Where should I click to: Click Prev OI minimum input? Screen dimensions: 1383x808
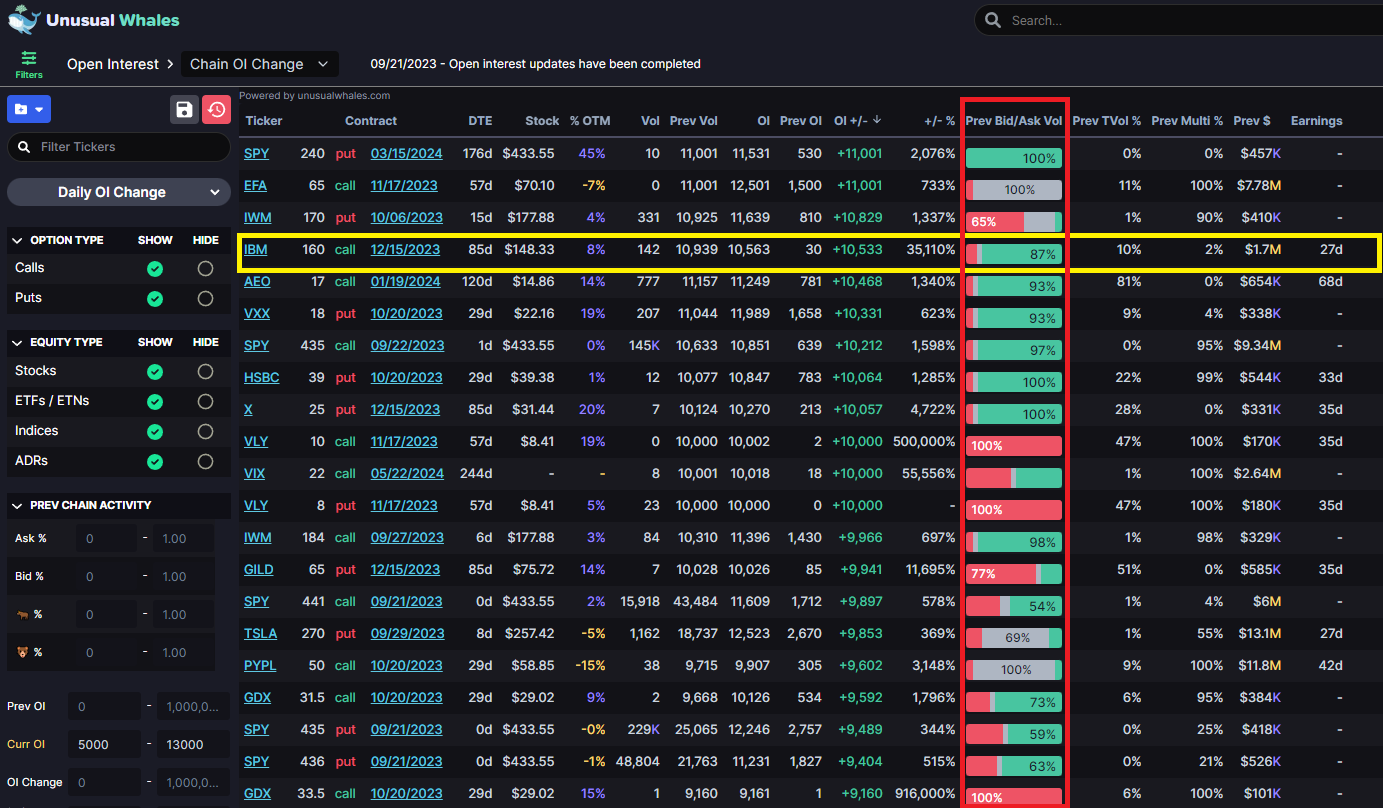104,706
